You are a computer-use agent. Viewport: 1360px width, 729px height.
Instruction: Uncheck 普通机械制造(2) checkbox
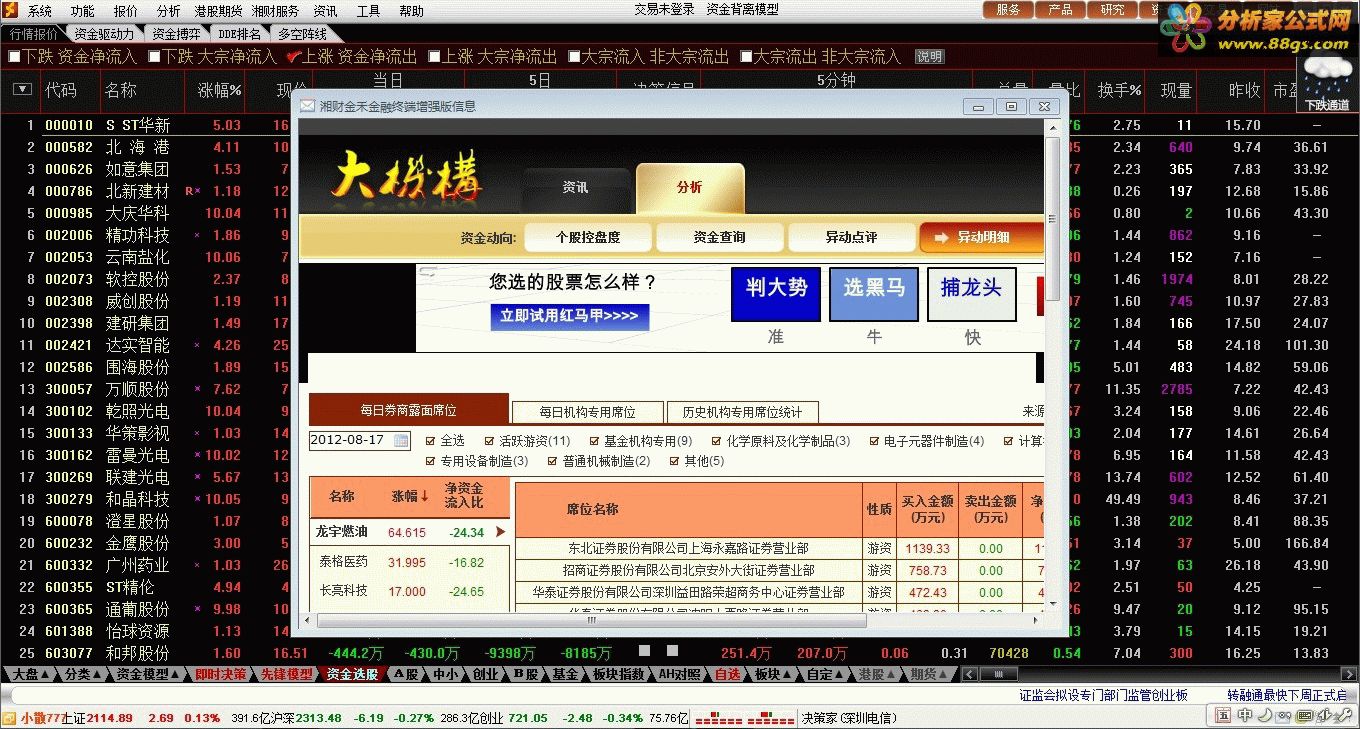(553, 461)
